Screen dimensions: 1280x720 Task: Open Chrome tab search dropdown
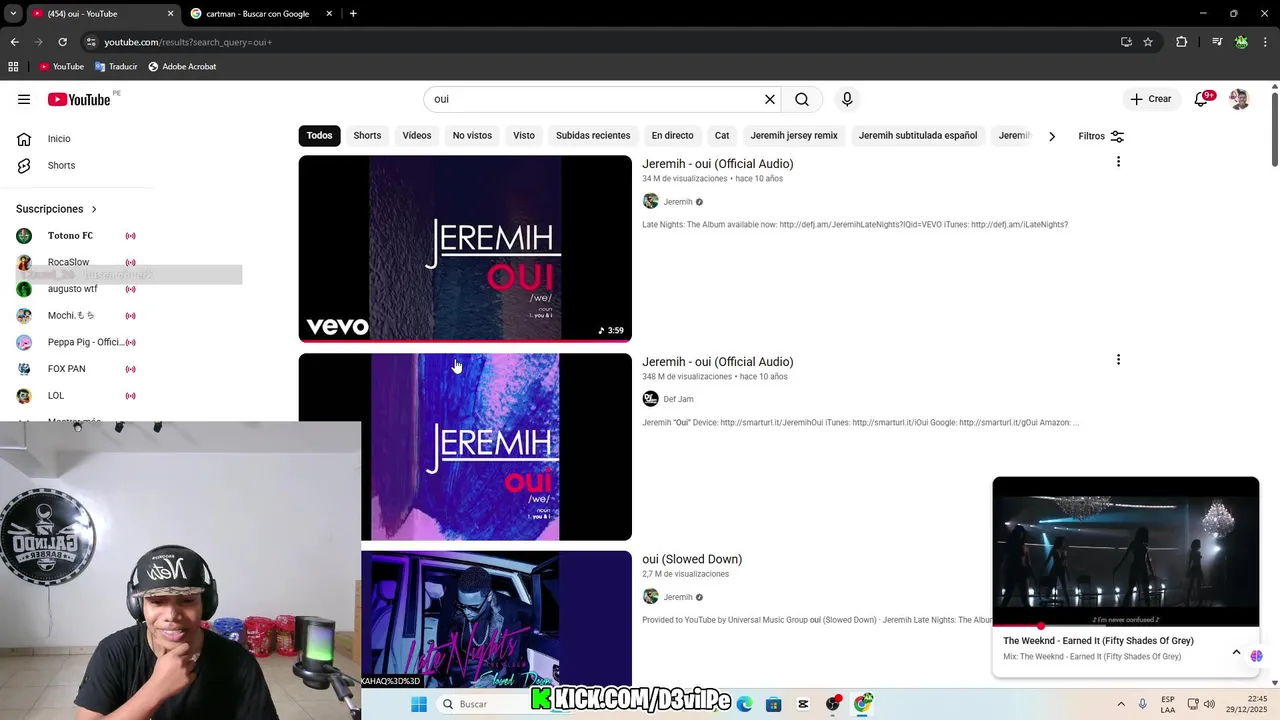click(13, 13)
